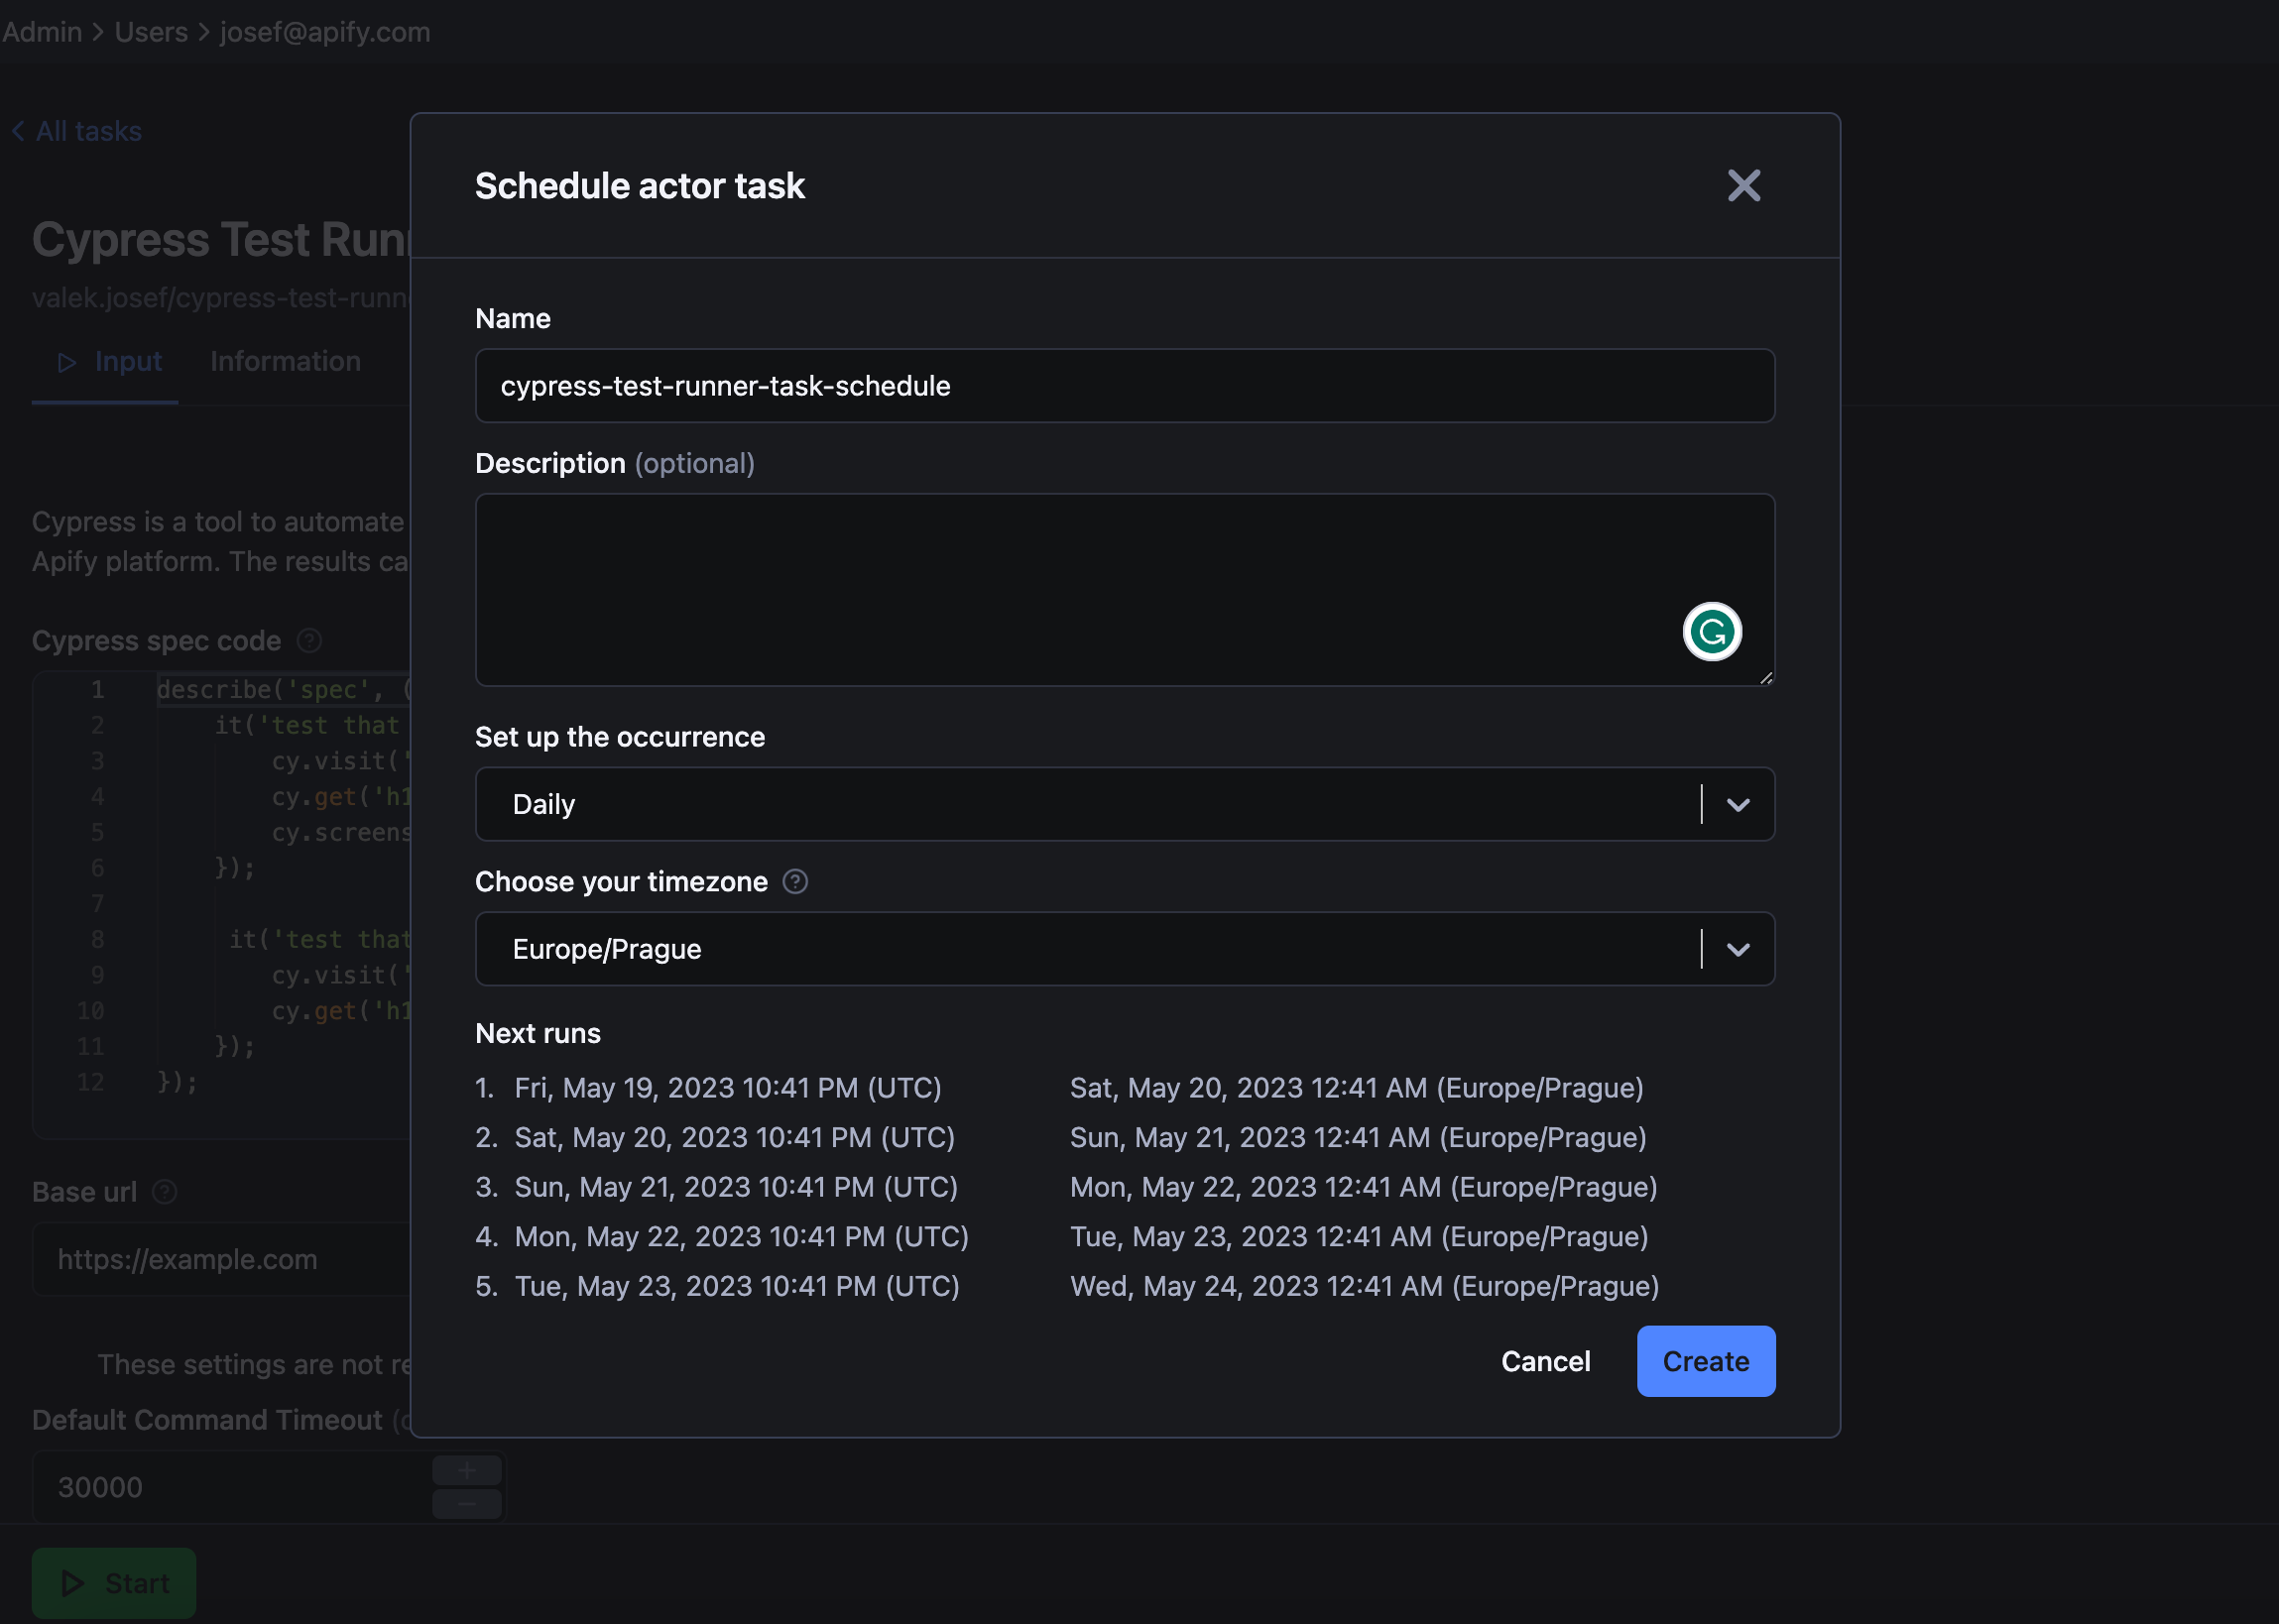Open the Users breadcrumb link
This screenshot has width=2279, height=1624.
(150, 31)
